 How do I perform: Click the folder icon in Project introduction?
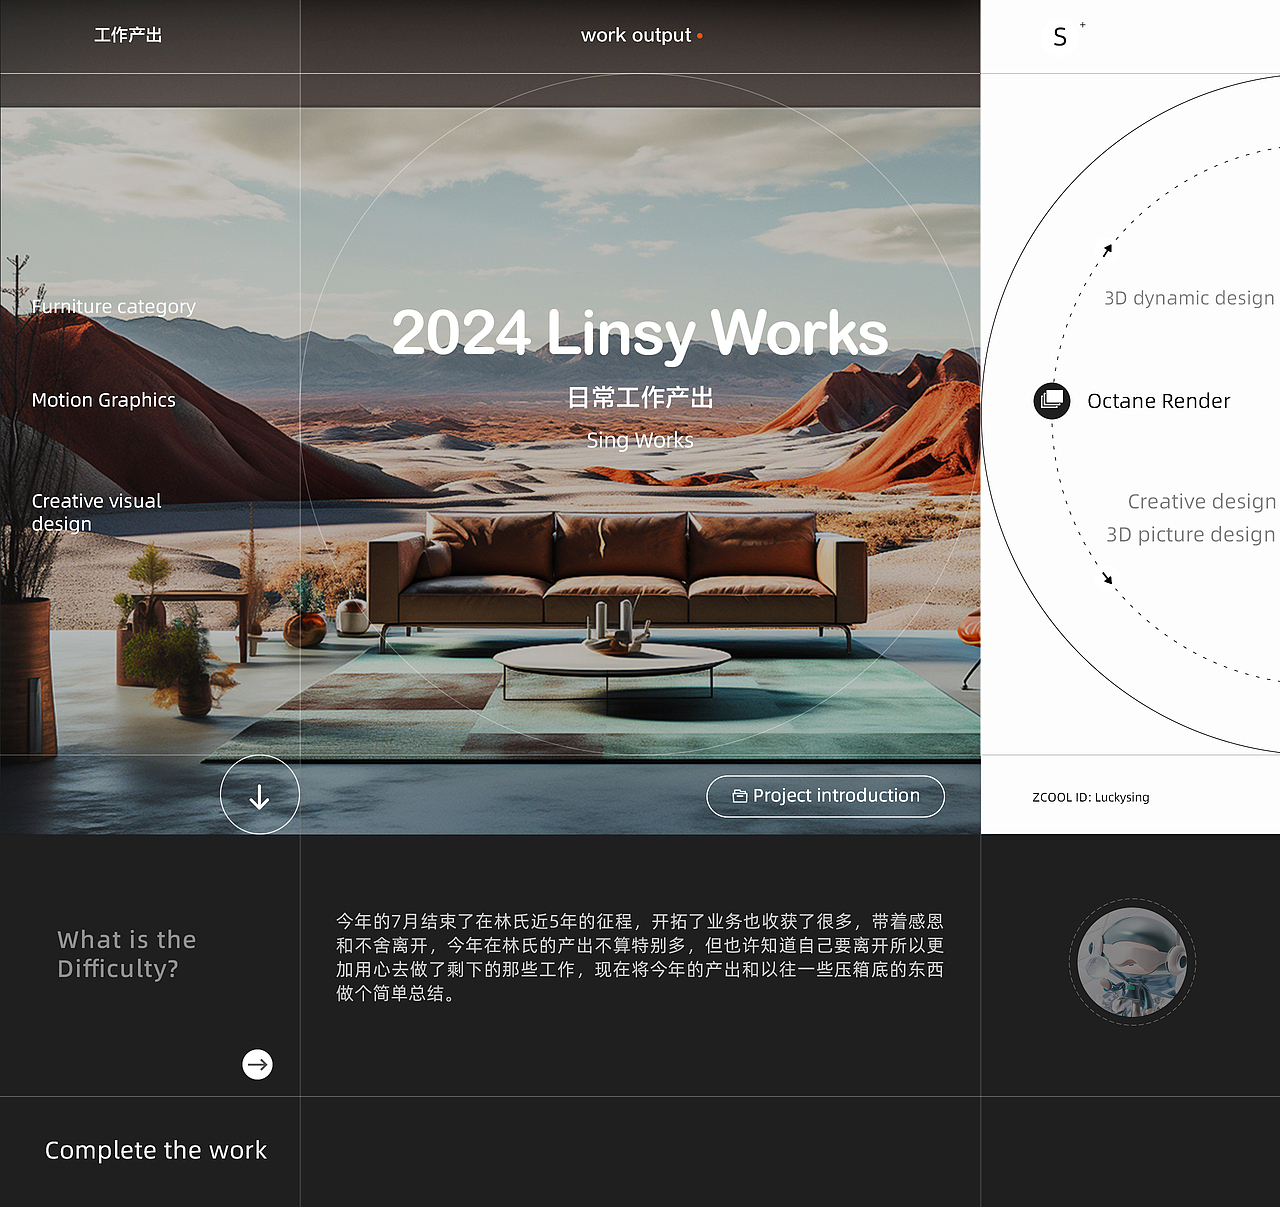(740, 796)
